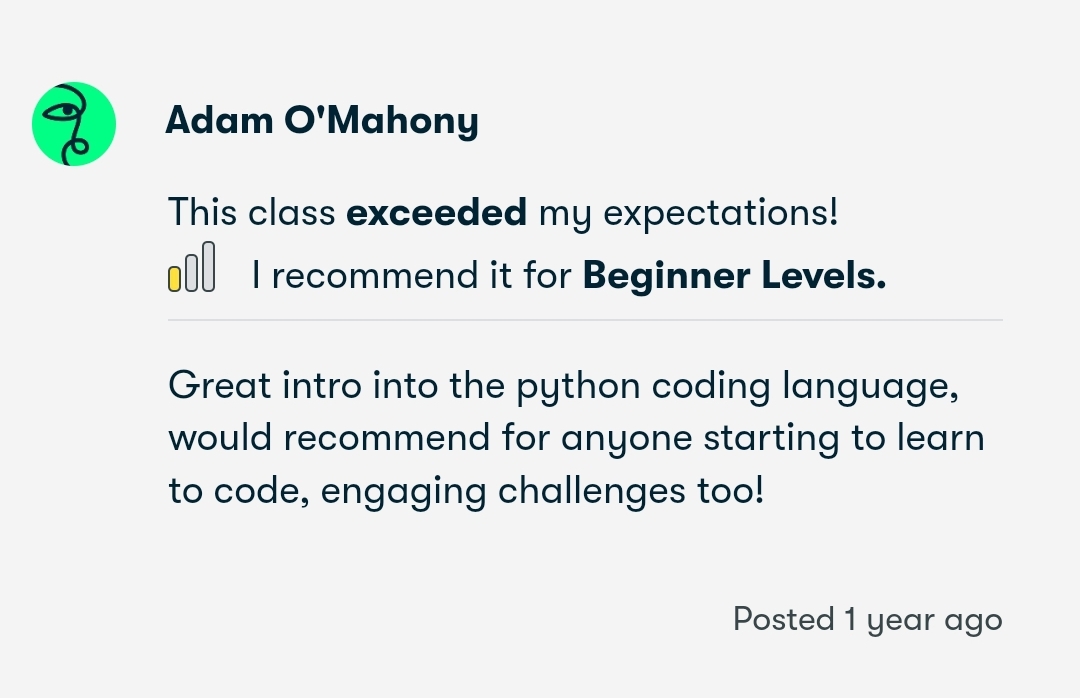This screenshot has height=698, width=1080.
Task: Click "This class" at the headline start
Action: coord(251,212)
